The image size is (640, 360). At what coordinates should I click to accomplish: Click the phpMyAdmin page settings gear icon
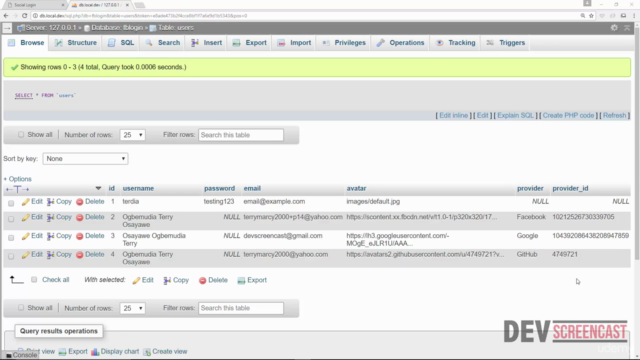point(614,28)
